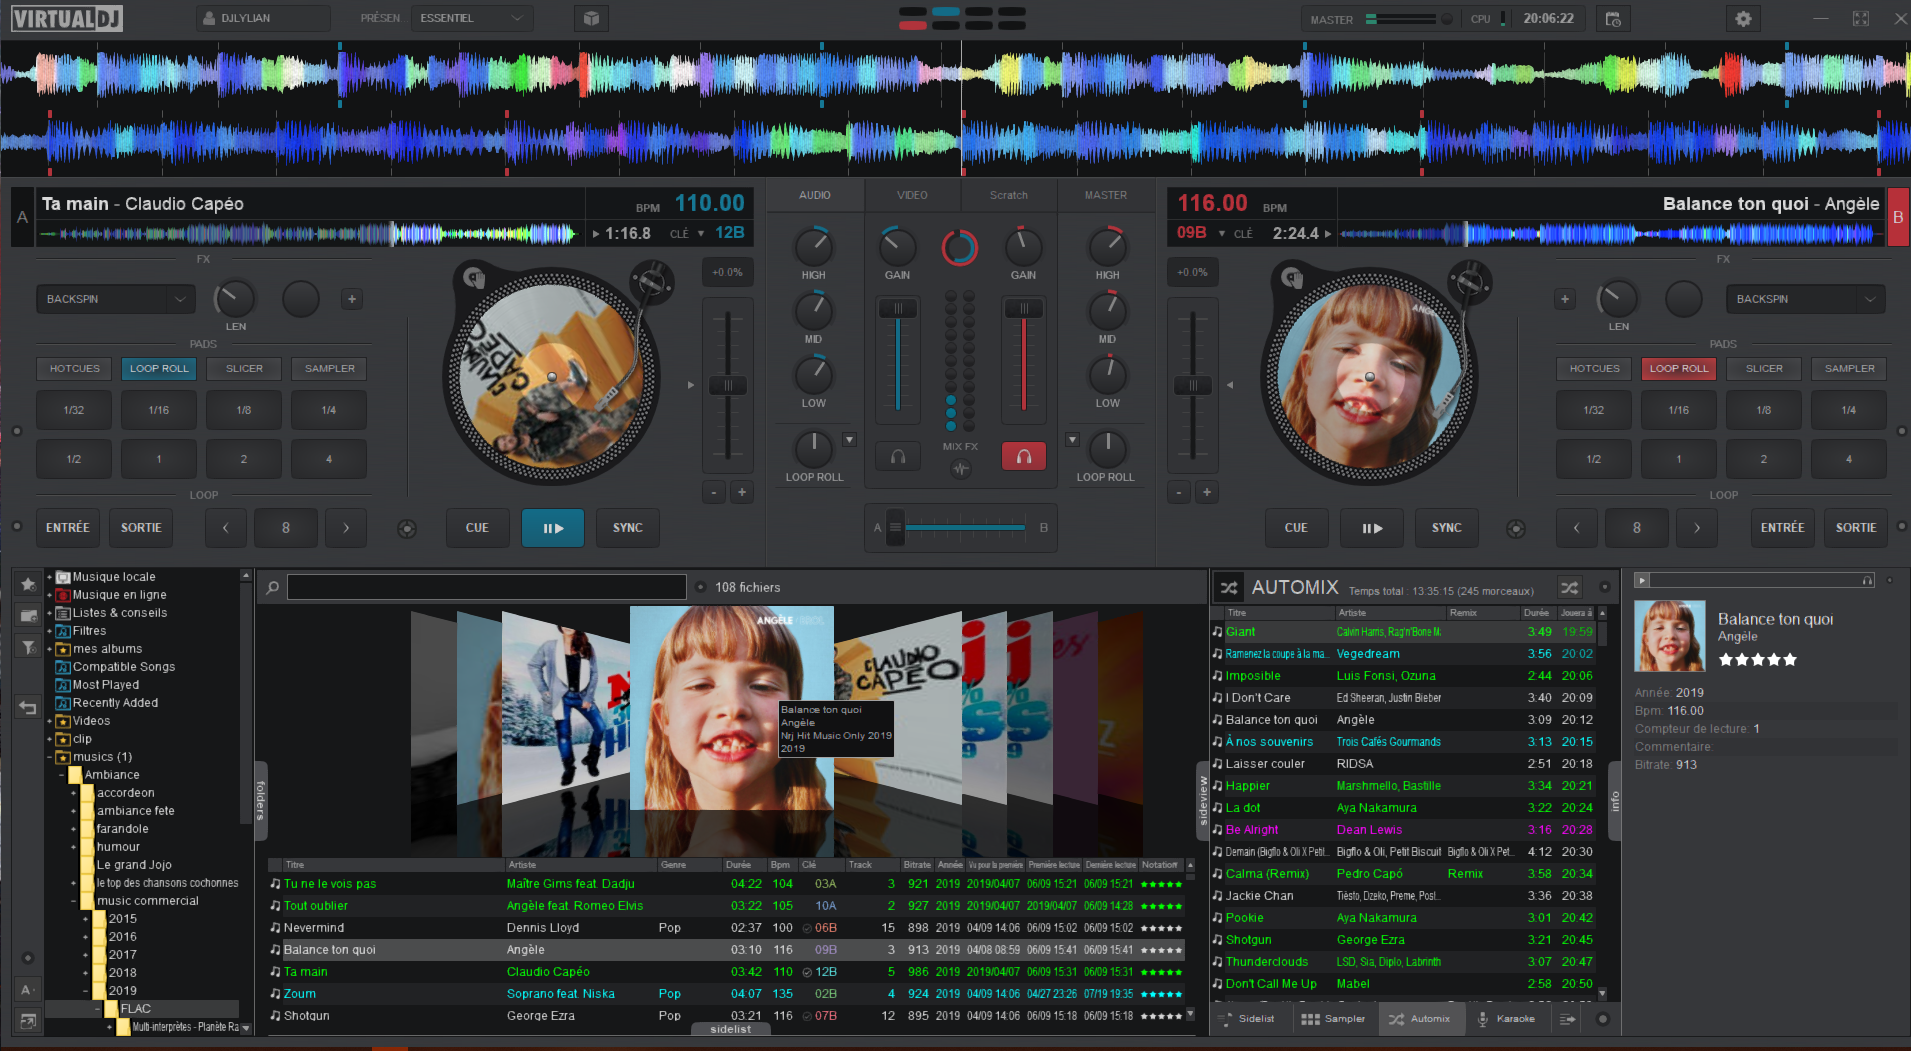Enable deck A SYNC
The image size is (1911, 1051).
(628, 528)
